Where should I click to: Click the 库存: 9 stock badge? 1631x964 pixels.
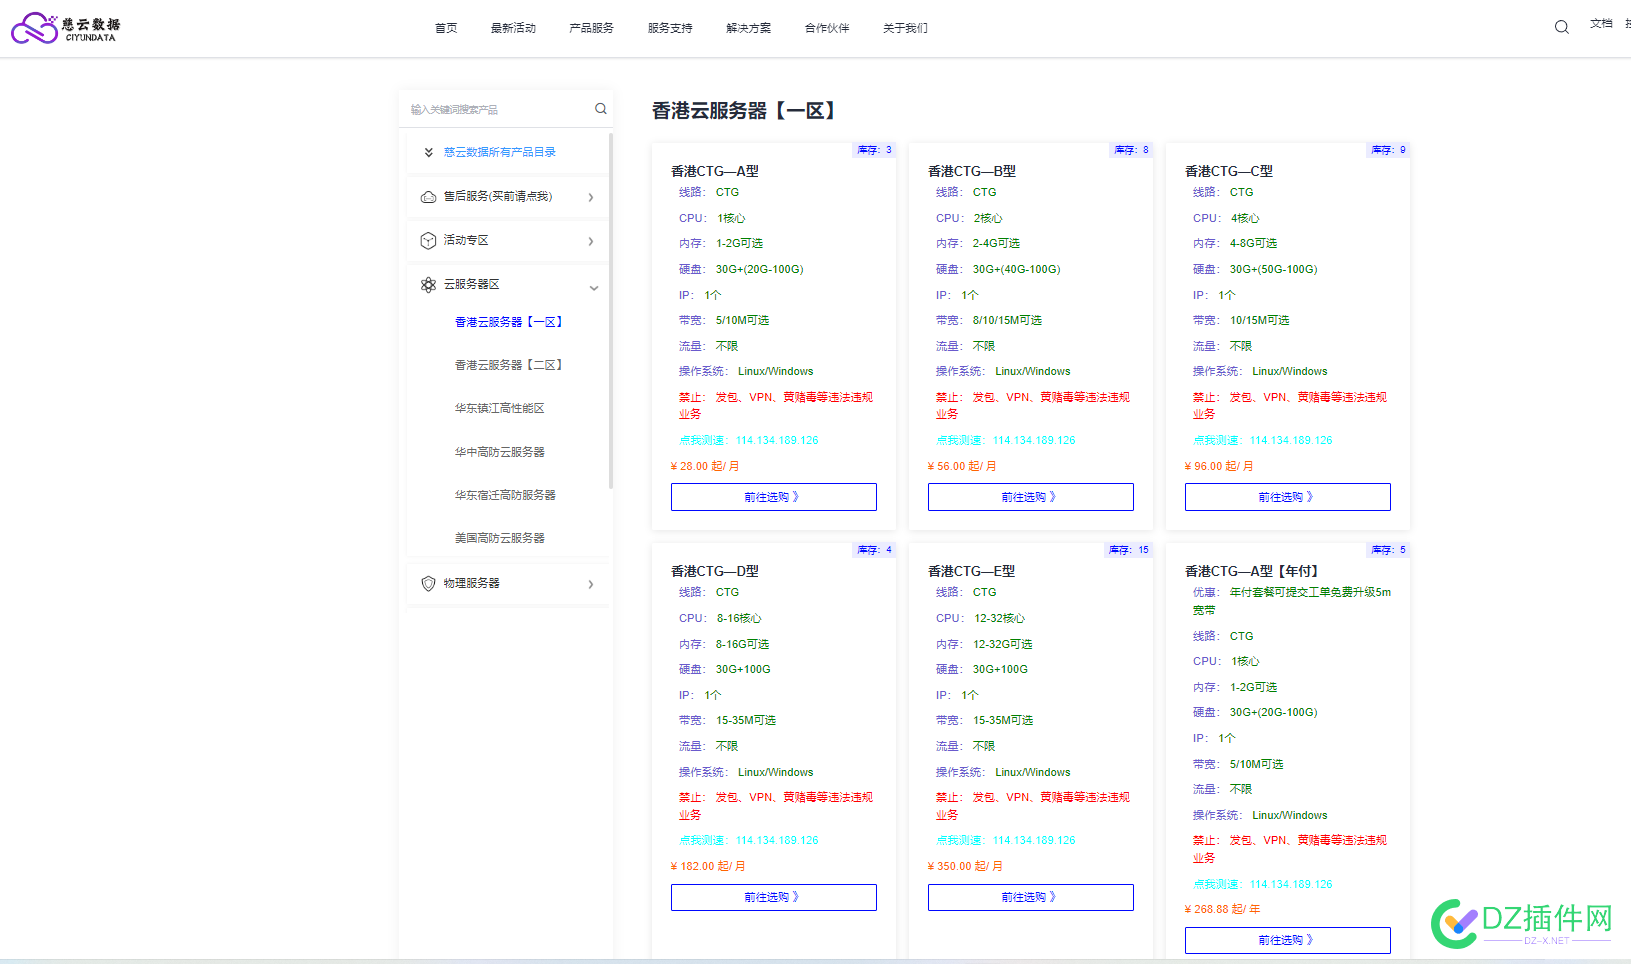coord(1388,150)
